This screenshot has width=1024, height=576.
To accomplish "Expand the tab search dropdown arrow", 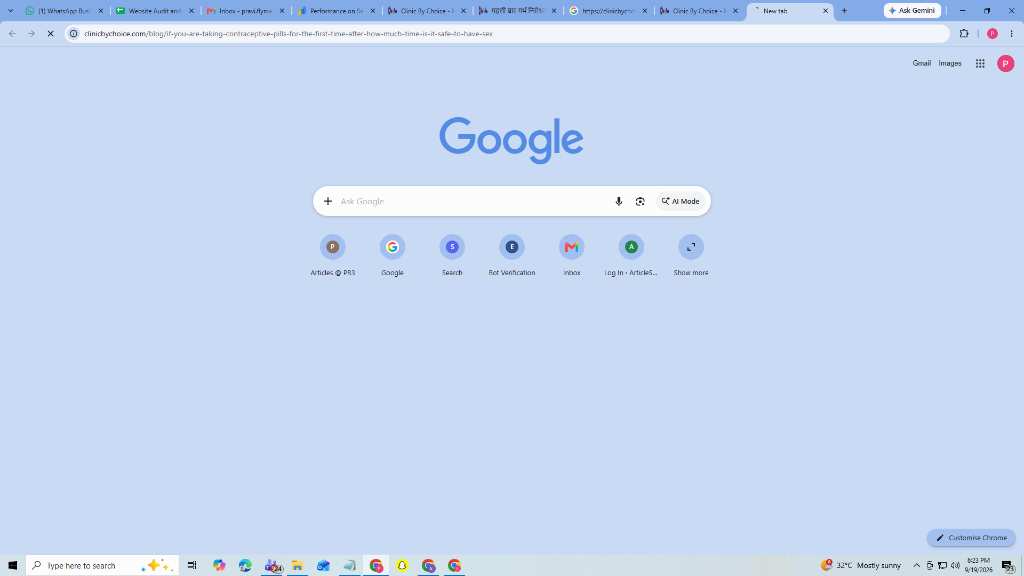I will 10,10.
